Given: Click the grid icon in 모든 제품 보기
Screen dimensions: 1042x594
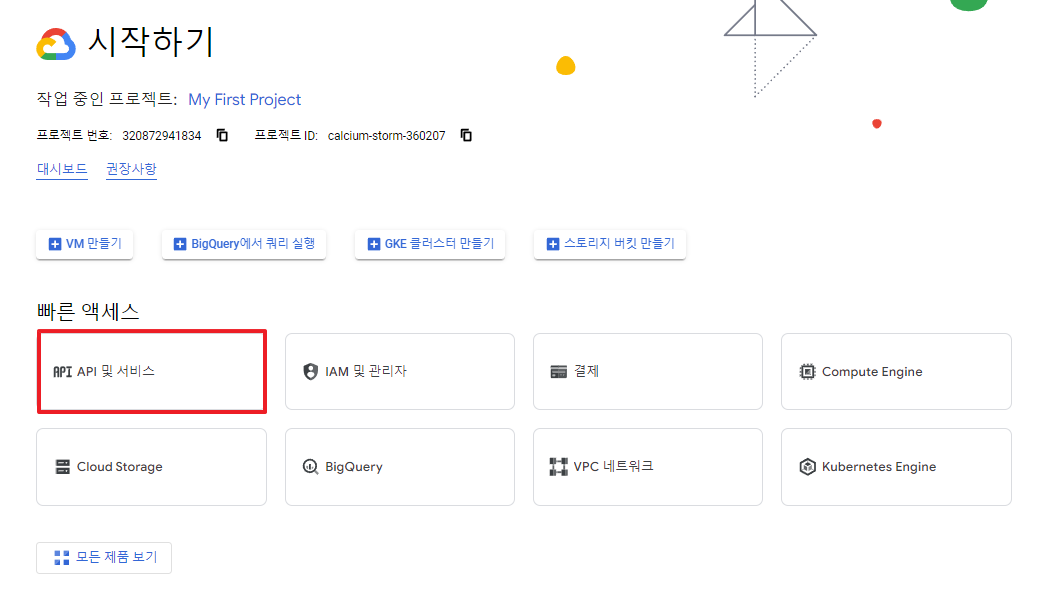Looking at the screenshot, I should pyautogui.click(x=62, y=557).
